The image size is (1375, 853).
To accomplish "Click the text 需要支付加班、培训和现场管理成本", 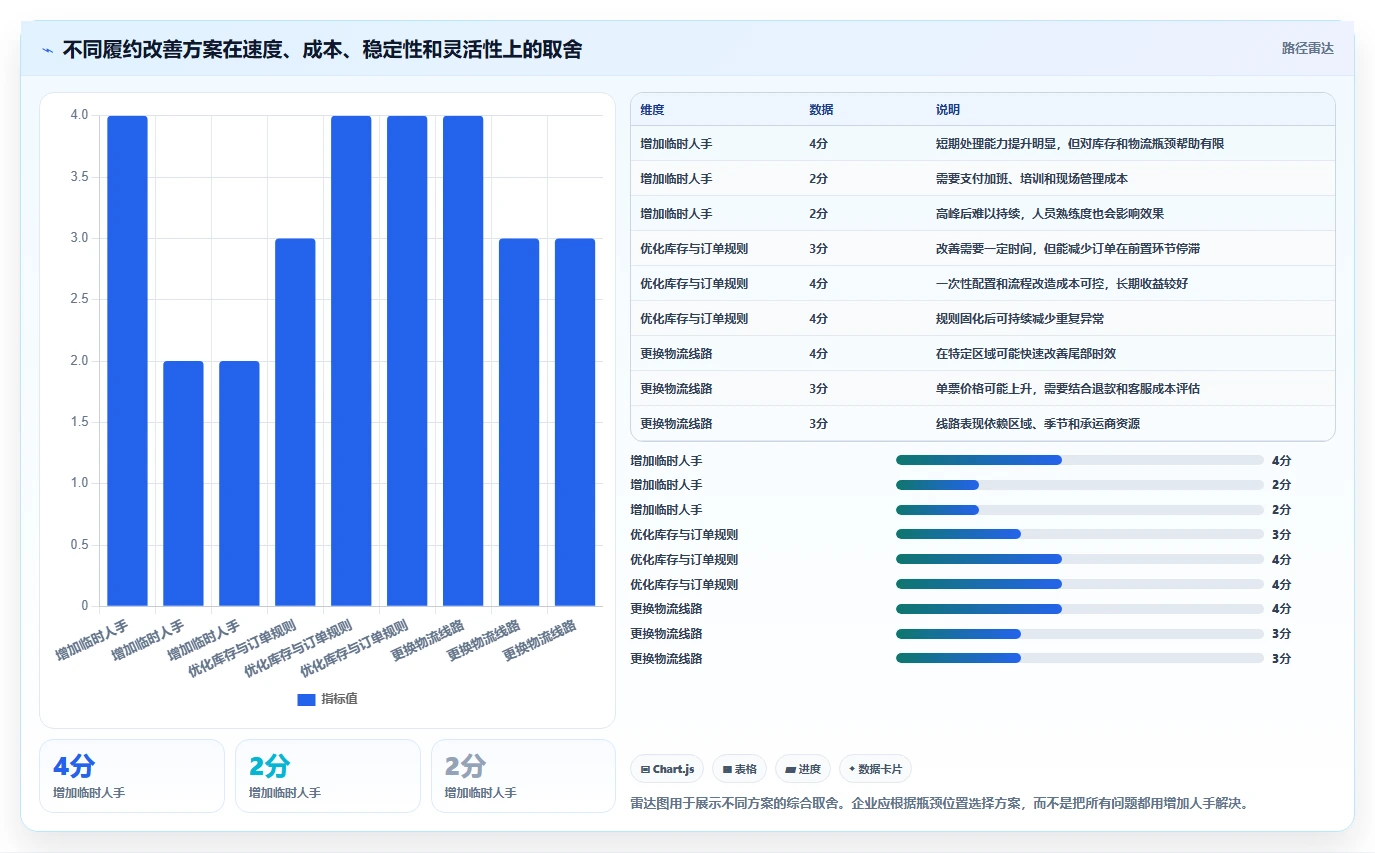I will point(1032,179).
